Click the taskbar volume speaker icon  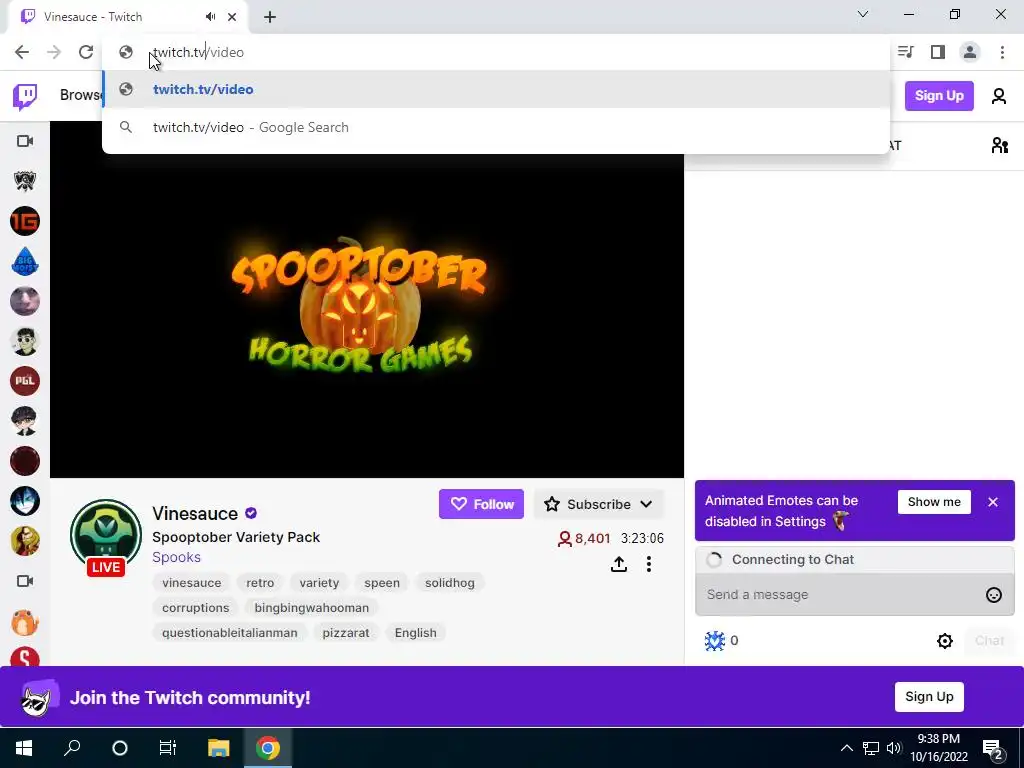(x=893, y=748)
